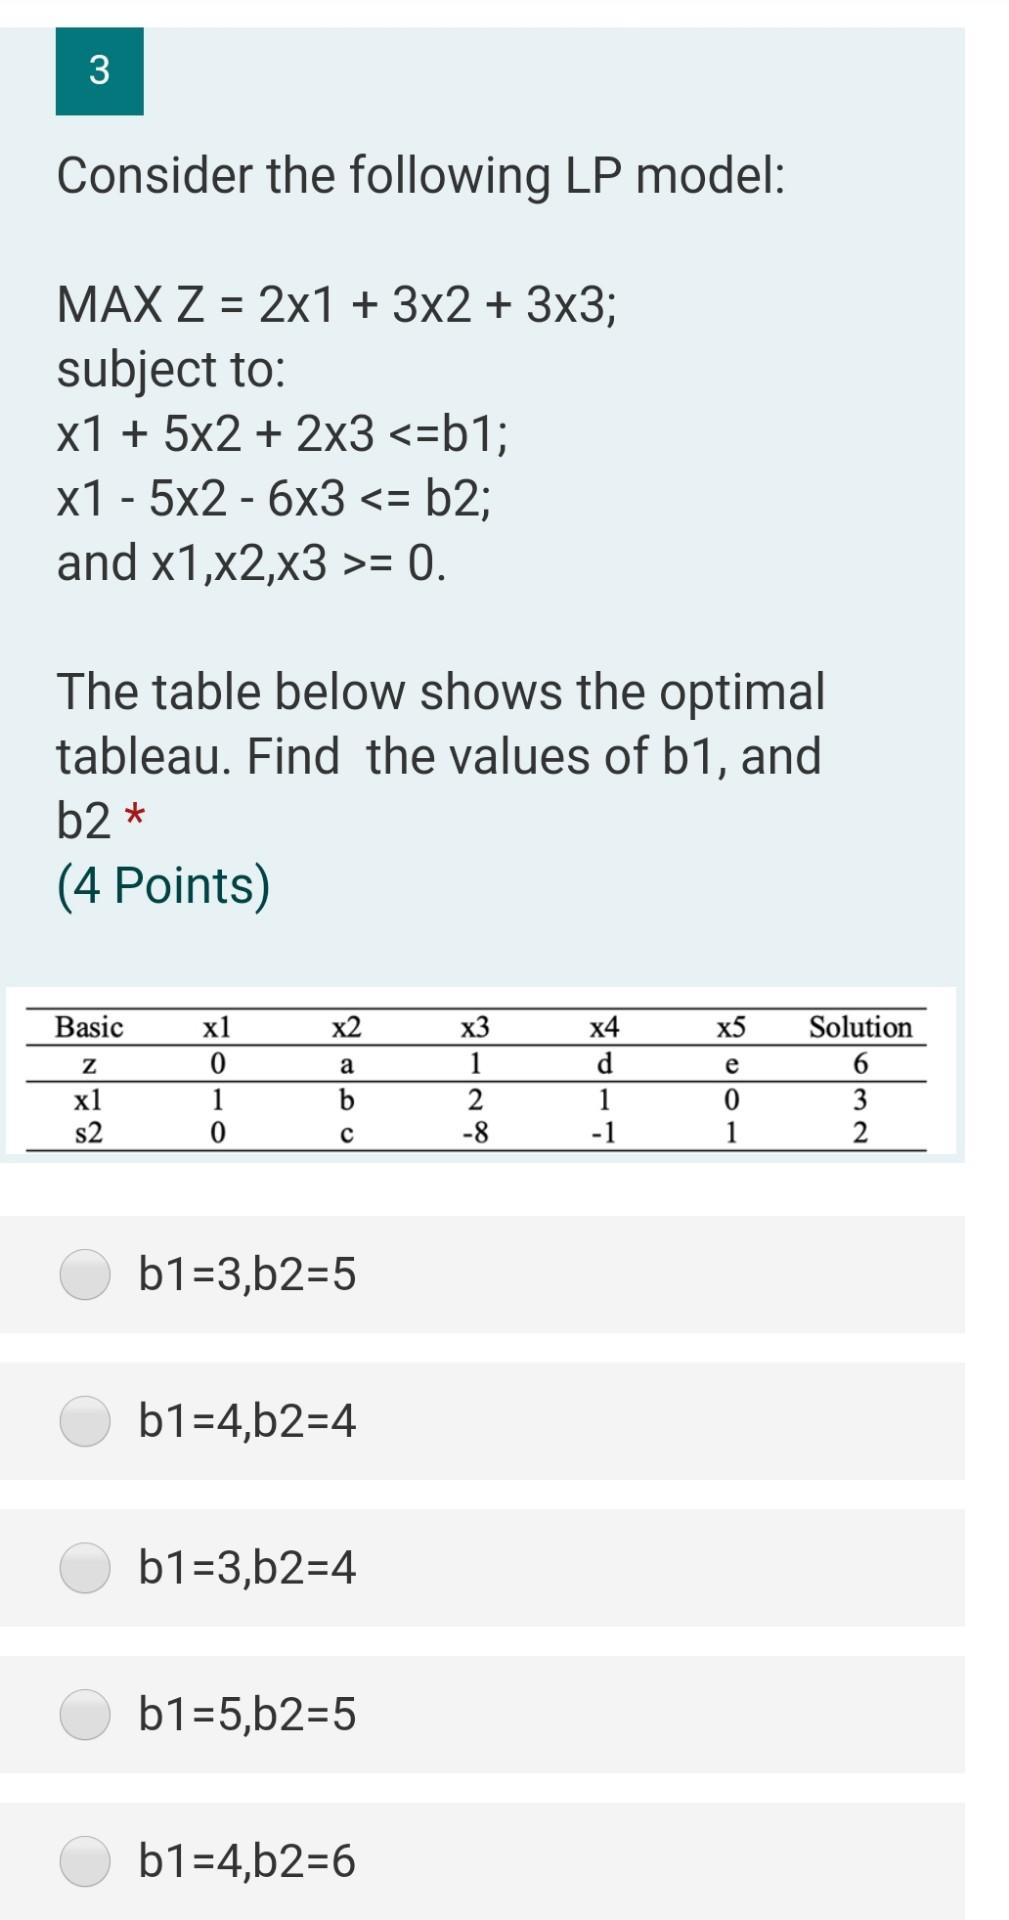The image size is (1009, 1920).
Task: Select answer option b1=5,b2=5
Action: [x=246, y=1716]
